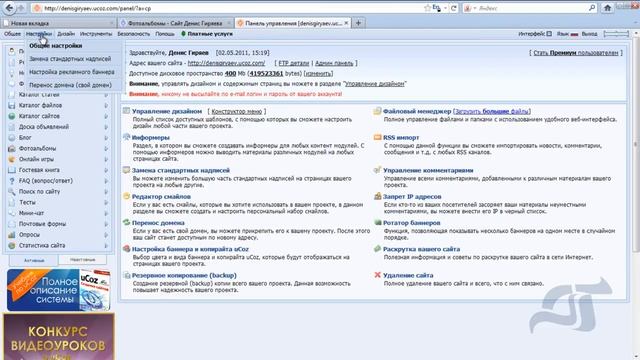Click the page reload icon
This screenshot has width=640, height=360.
click(453, 8)
